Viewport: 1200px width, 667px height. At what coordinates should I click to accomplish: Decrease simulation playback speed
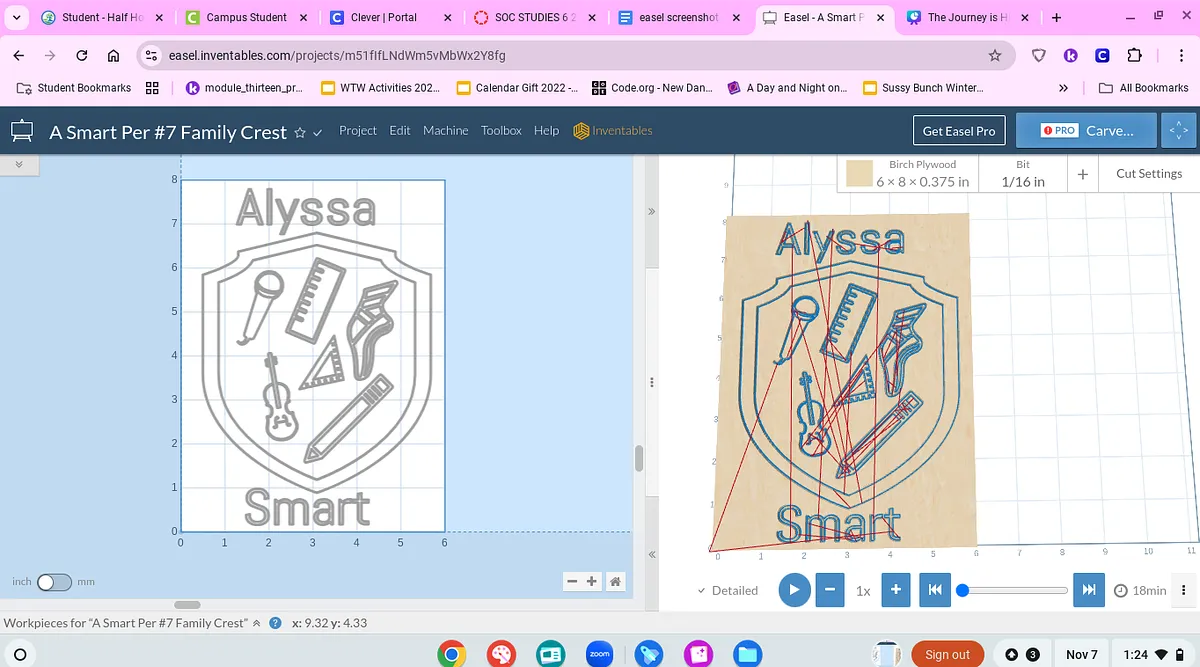click(x=830, y=590)
